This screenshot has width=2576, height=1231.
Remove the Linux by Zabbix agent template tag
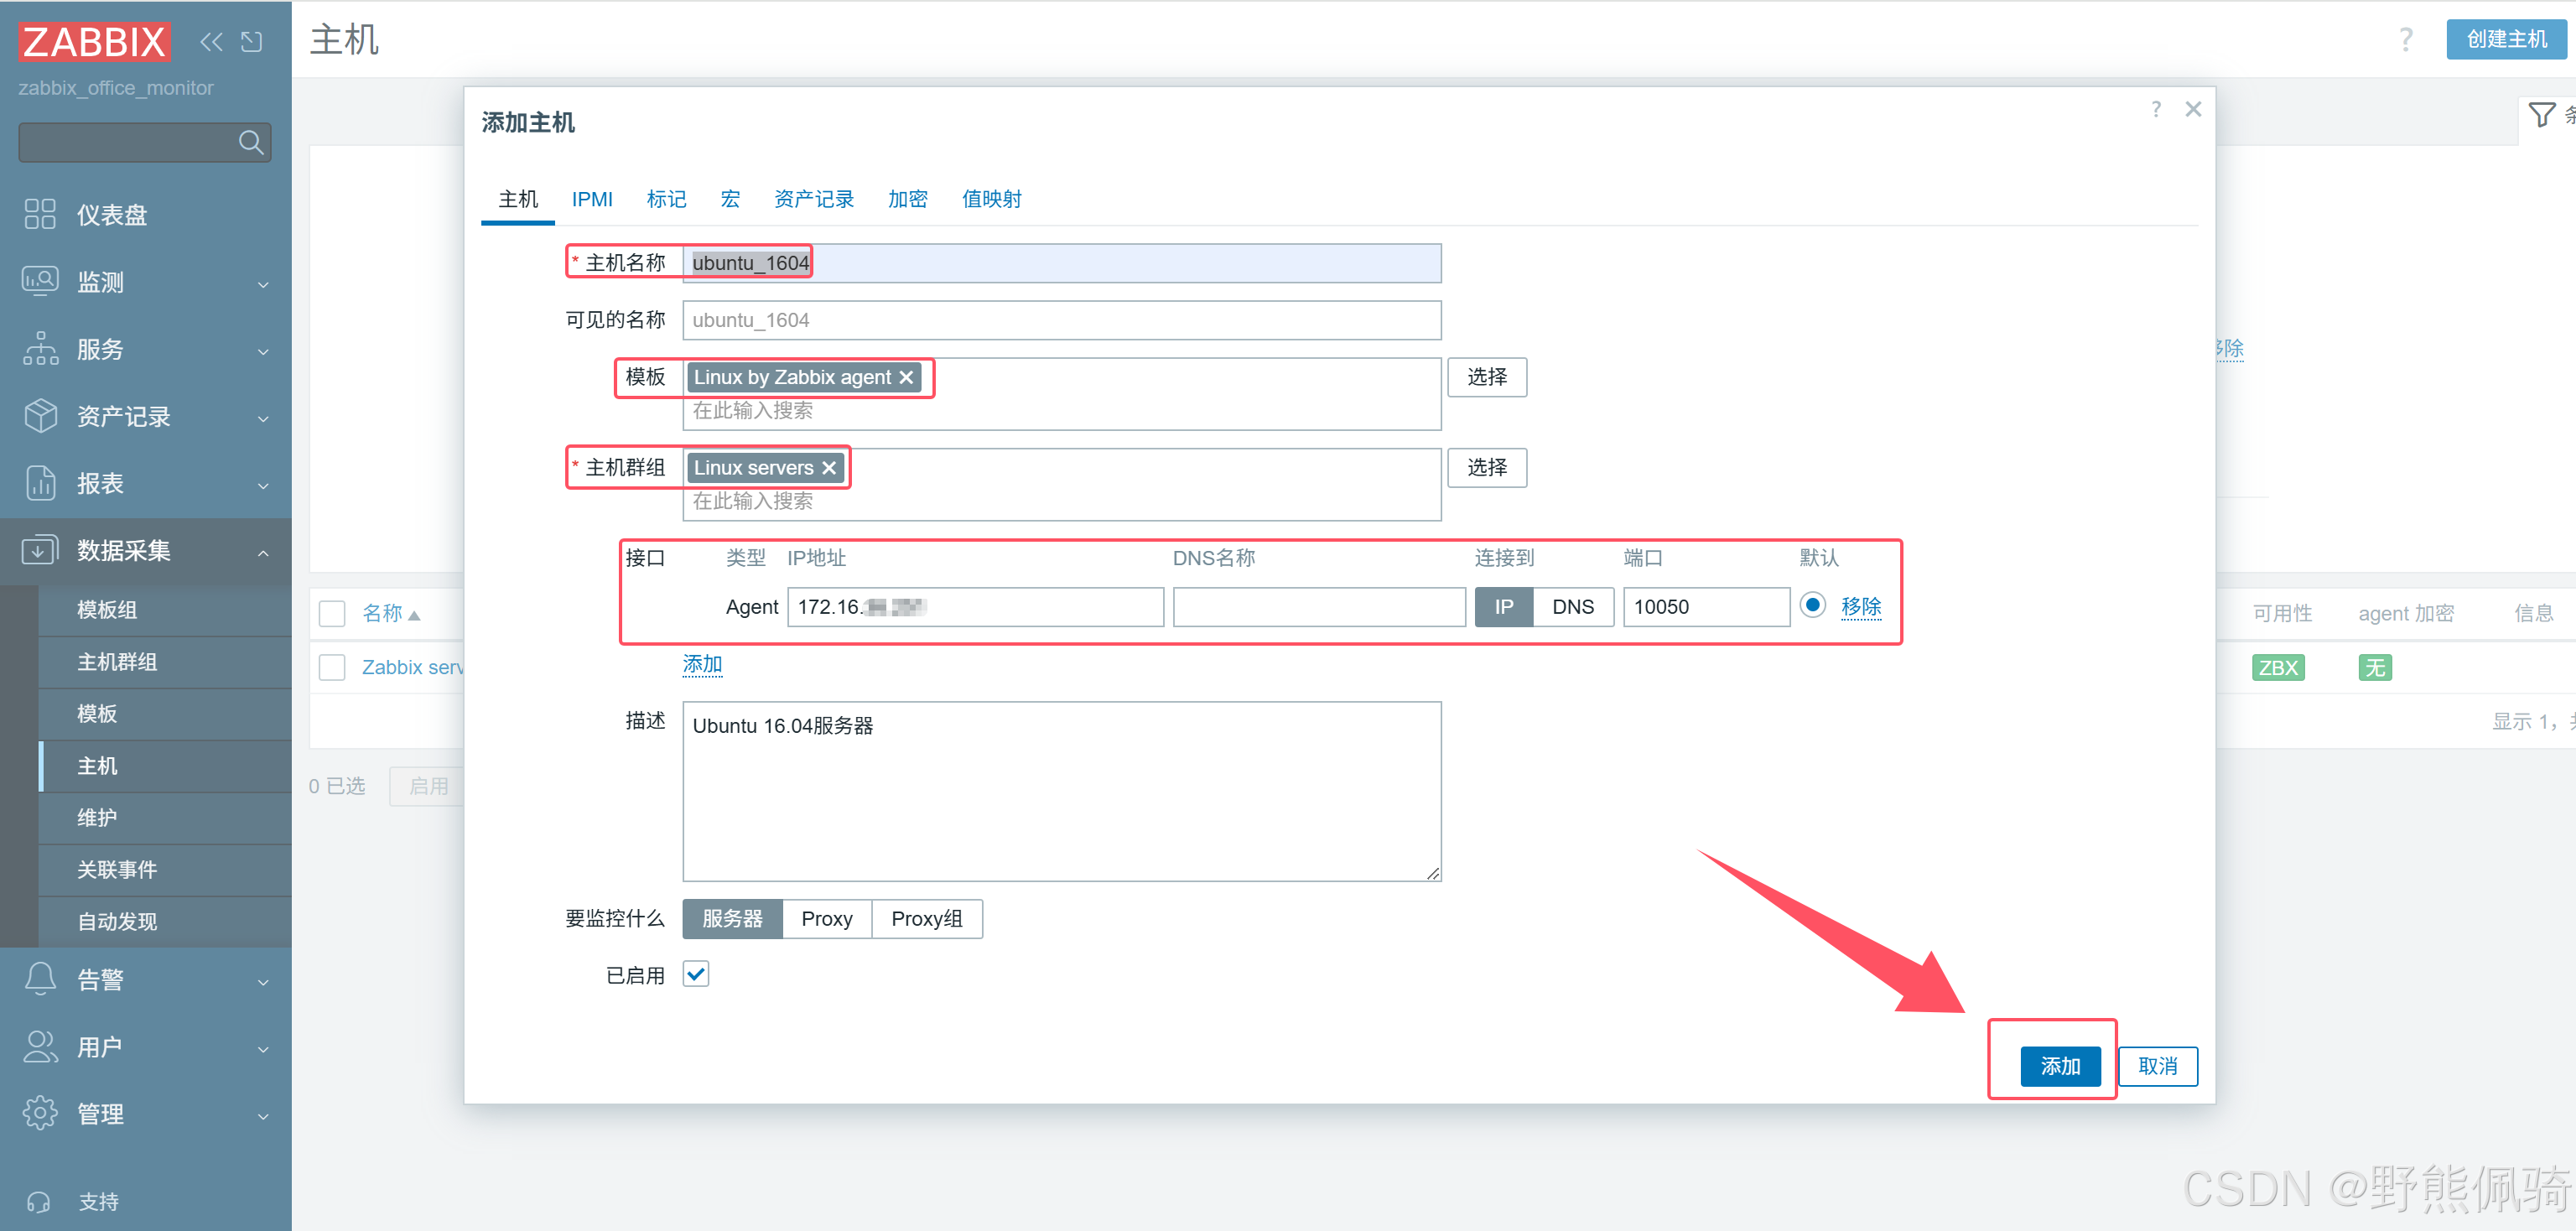[906, 377]
